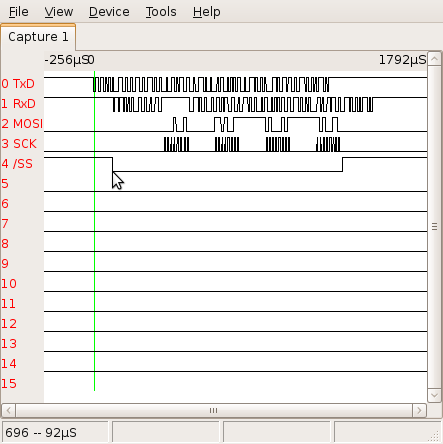
Task: Open the Device menu
Action: click(109, 12)
